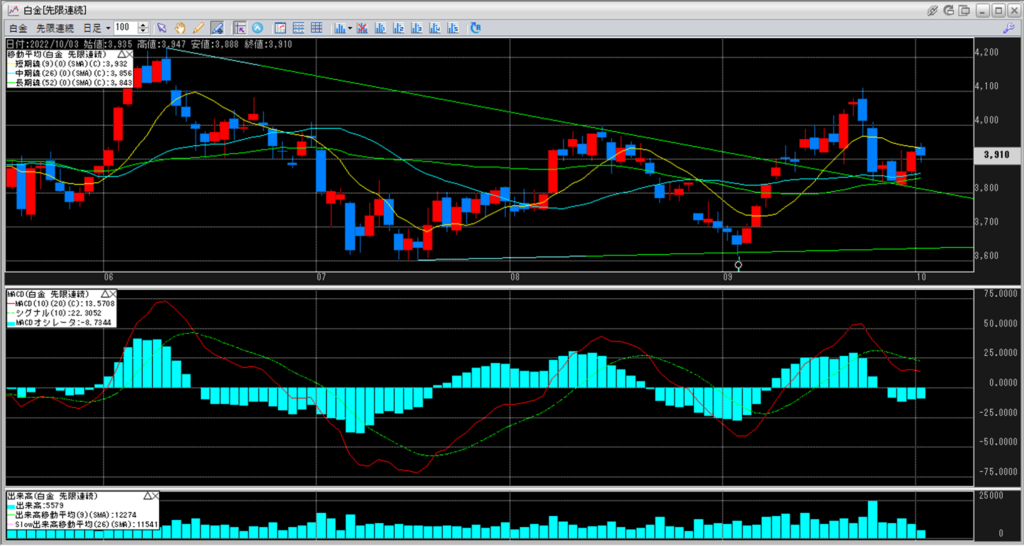Close the 出来高 legend with X button

coord(154,496)
